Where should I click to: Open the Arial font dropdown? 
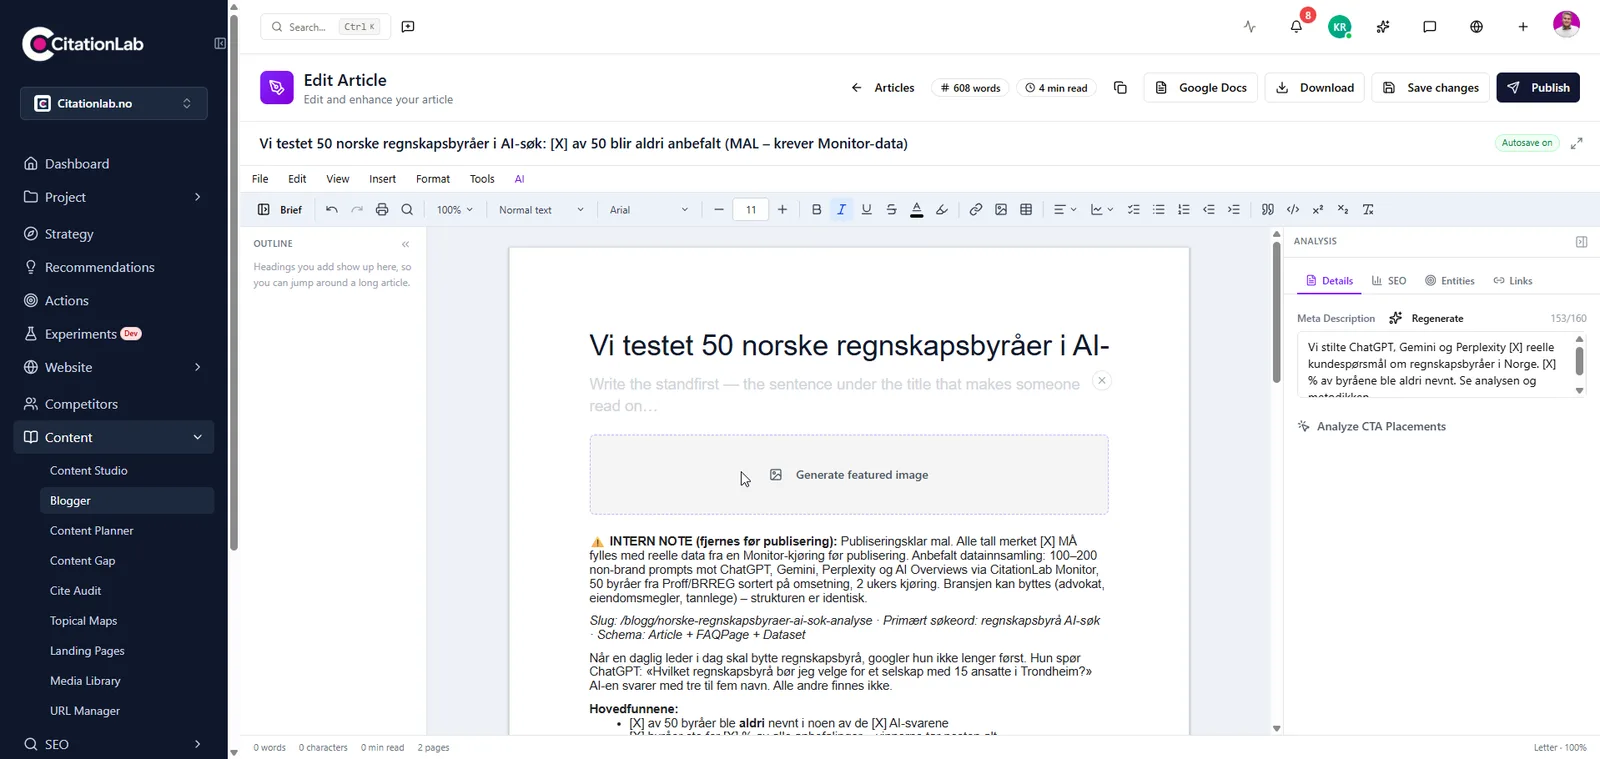click(x=649, y=210)
